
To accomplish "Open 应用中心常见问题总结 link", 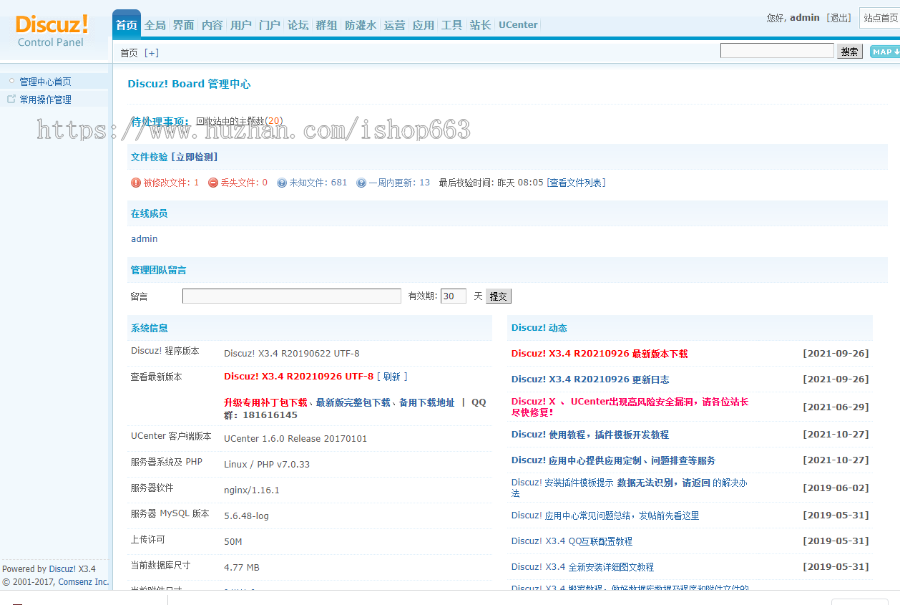I will (x=605, y=515).
